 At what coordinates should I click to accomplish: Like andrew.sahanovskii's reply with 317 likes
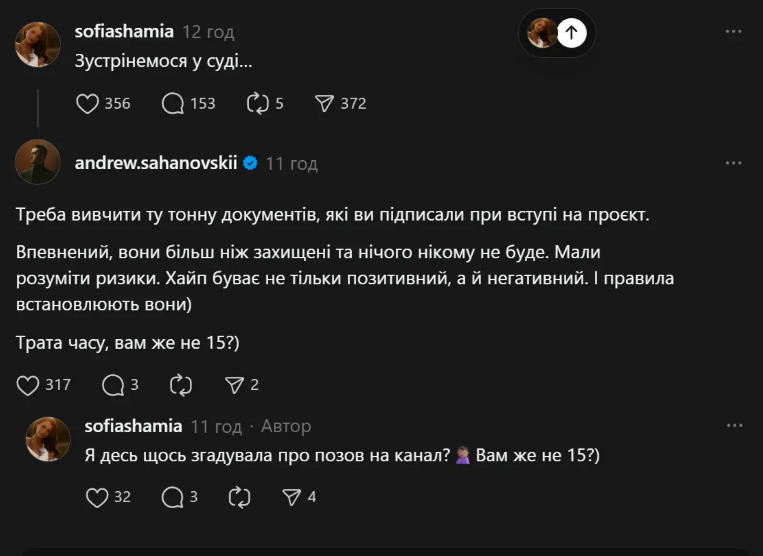click(29, 384)
